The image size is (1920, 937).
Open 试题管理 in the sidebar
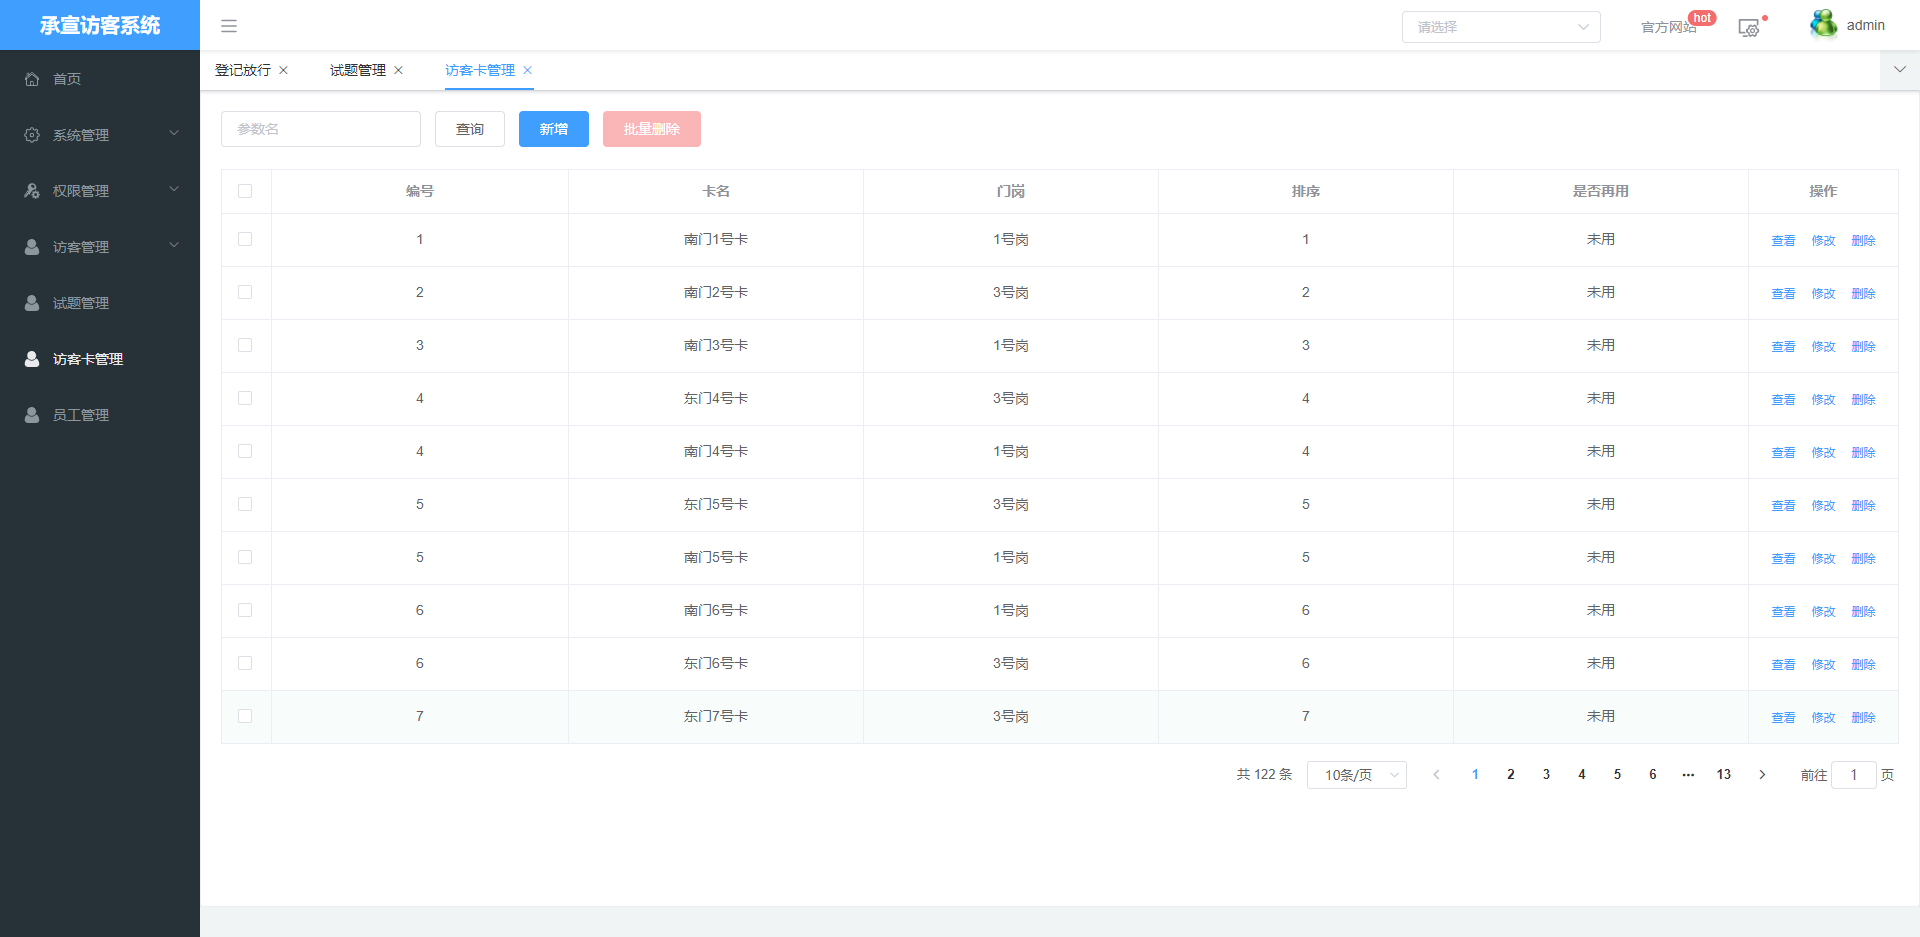point(81,303)
